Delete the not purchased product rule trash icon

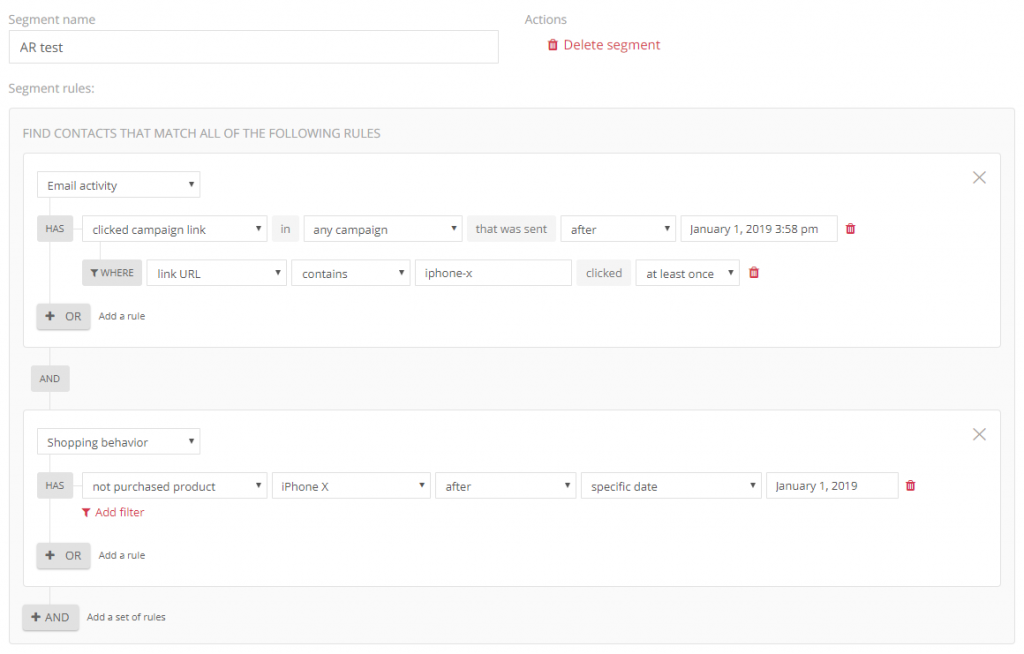click(910, 485)
